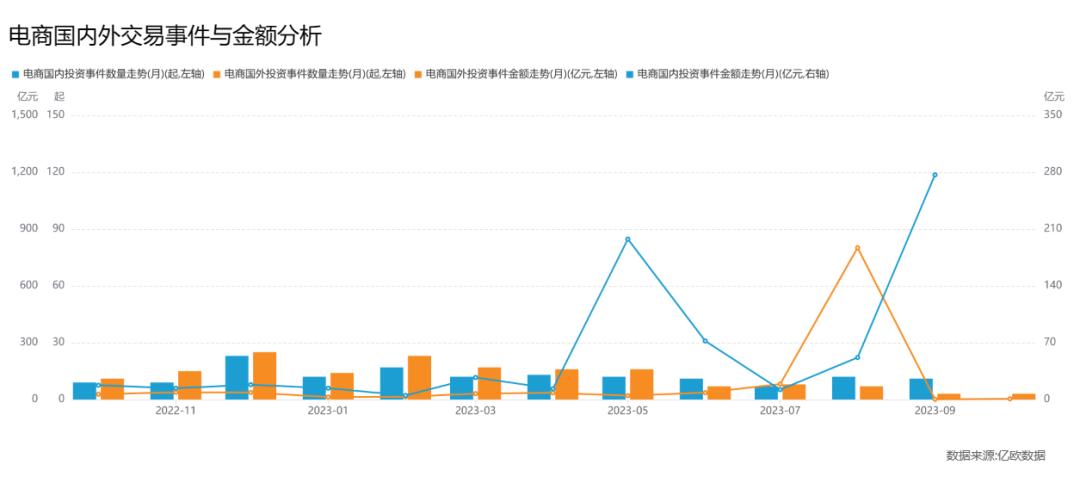
Task: Click the blue swatch for 电商国内投资事件数量走势 legend
Action: tap(16, 73)
